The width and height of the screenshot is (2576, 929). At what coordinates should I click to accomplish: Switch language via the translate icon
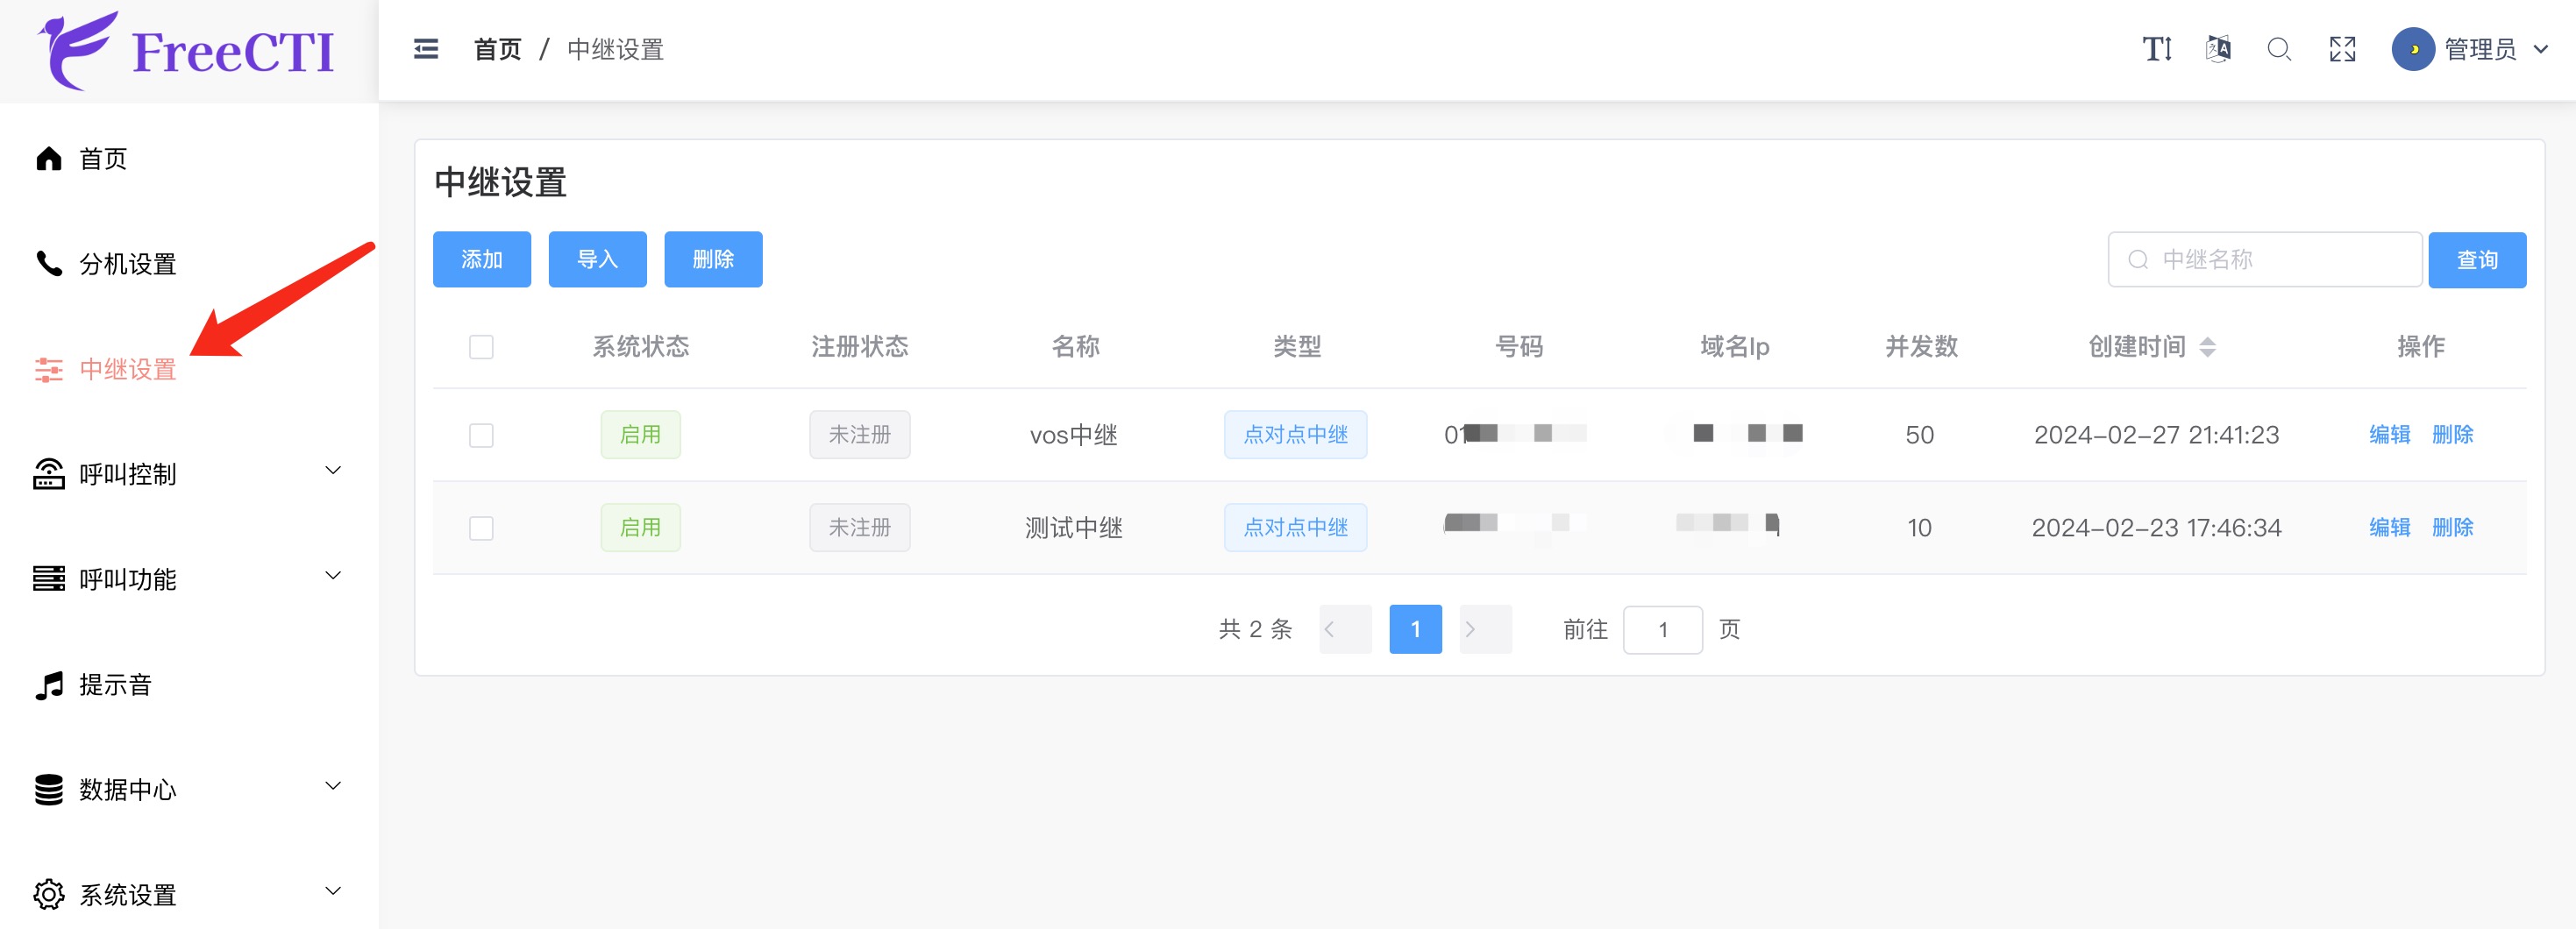pos(2218,49)
